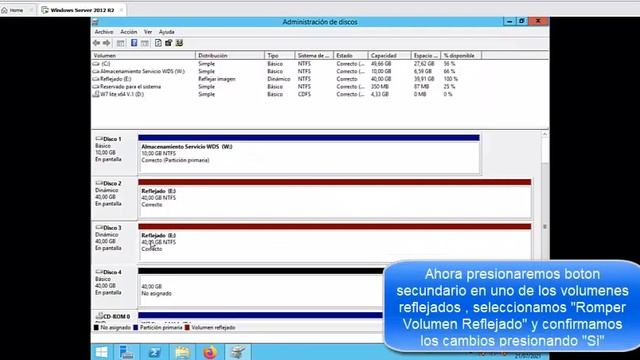640x360 pixels.
Task: Sort by the Tipo column header
Action: 280,56
